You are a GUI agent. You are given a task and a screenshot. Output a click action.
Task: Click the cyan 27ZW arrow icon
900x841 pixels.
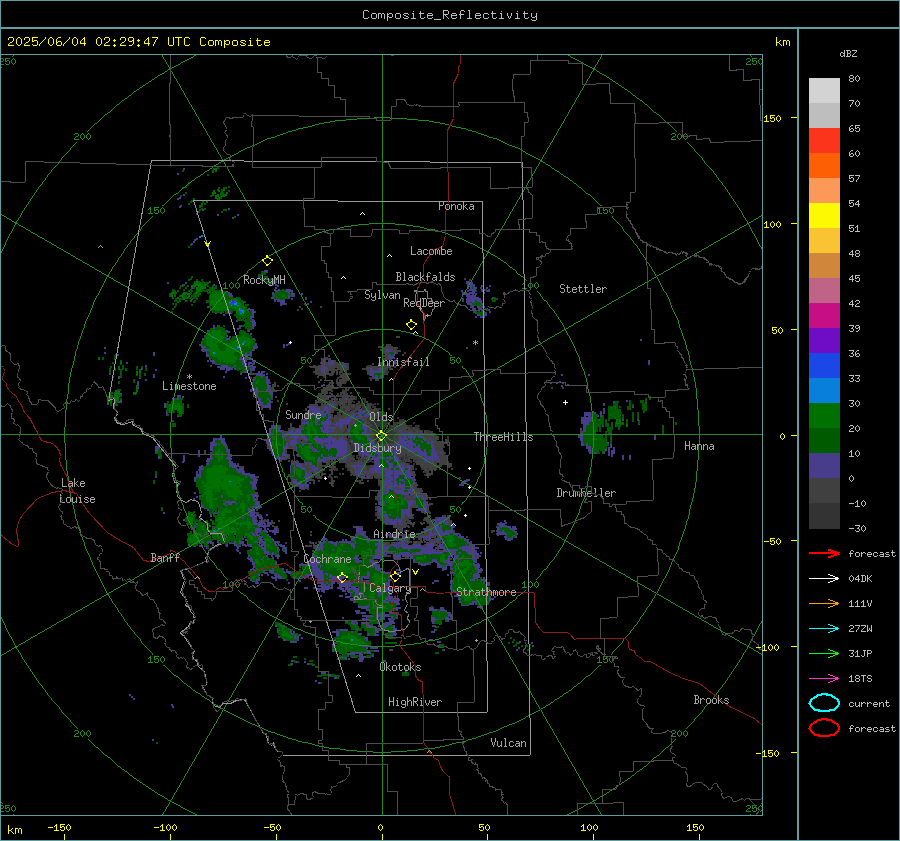point(824,629)
